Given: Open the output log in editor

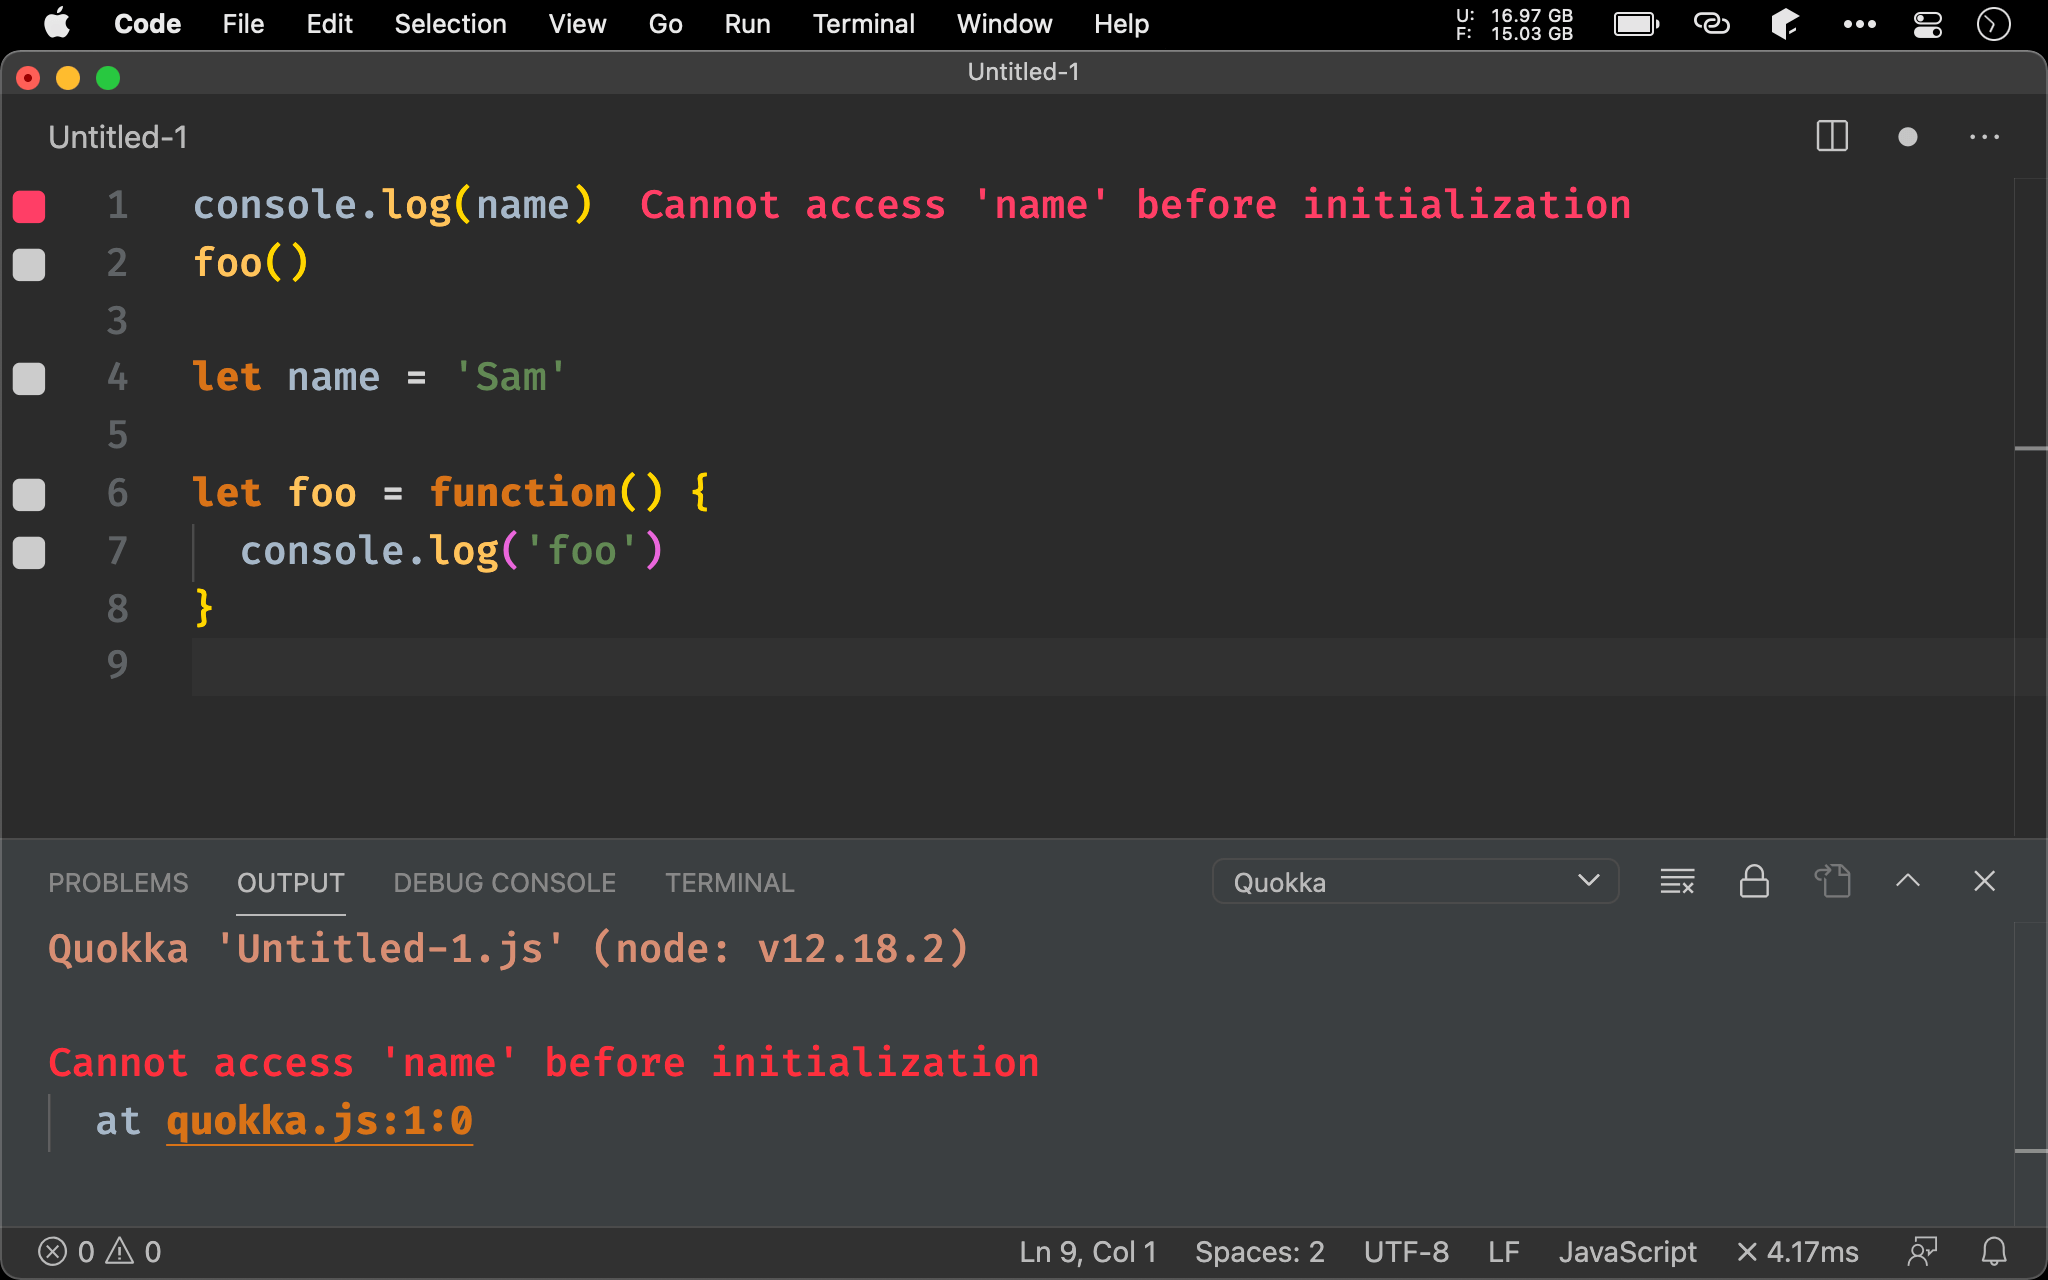Looking at the screenshot, I should click(x=1832, y=881).
